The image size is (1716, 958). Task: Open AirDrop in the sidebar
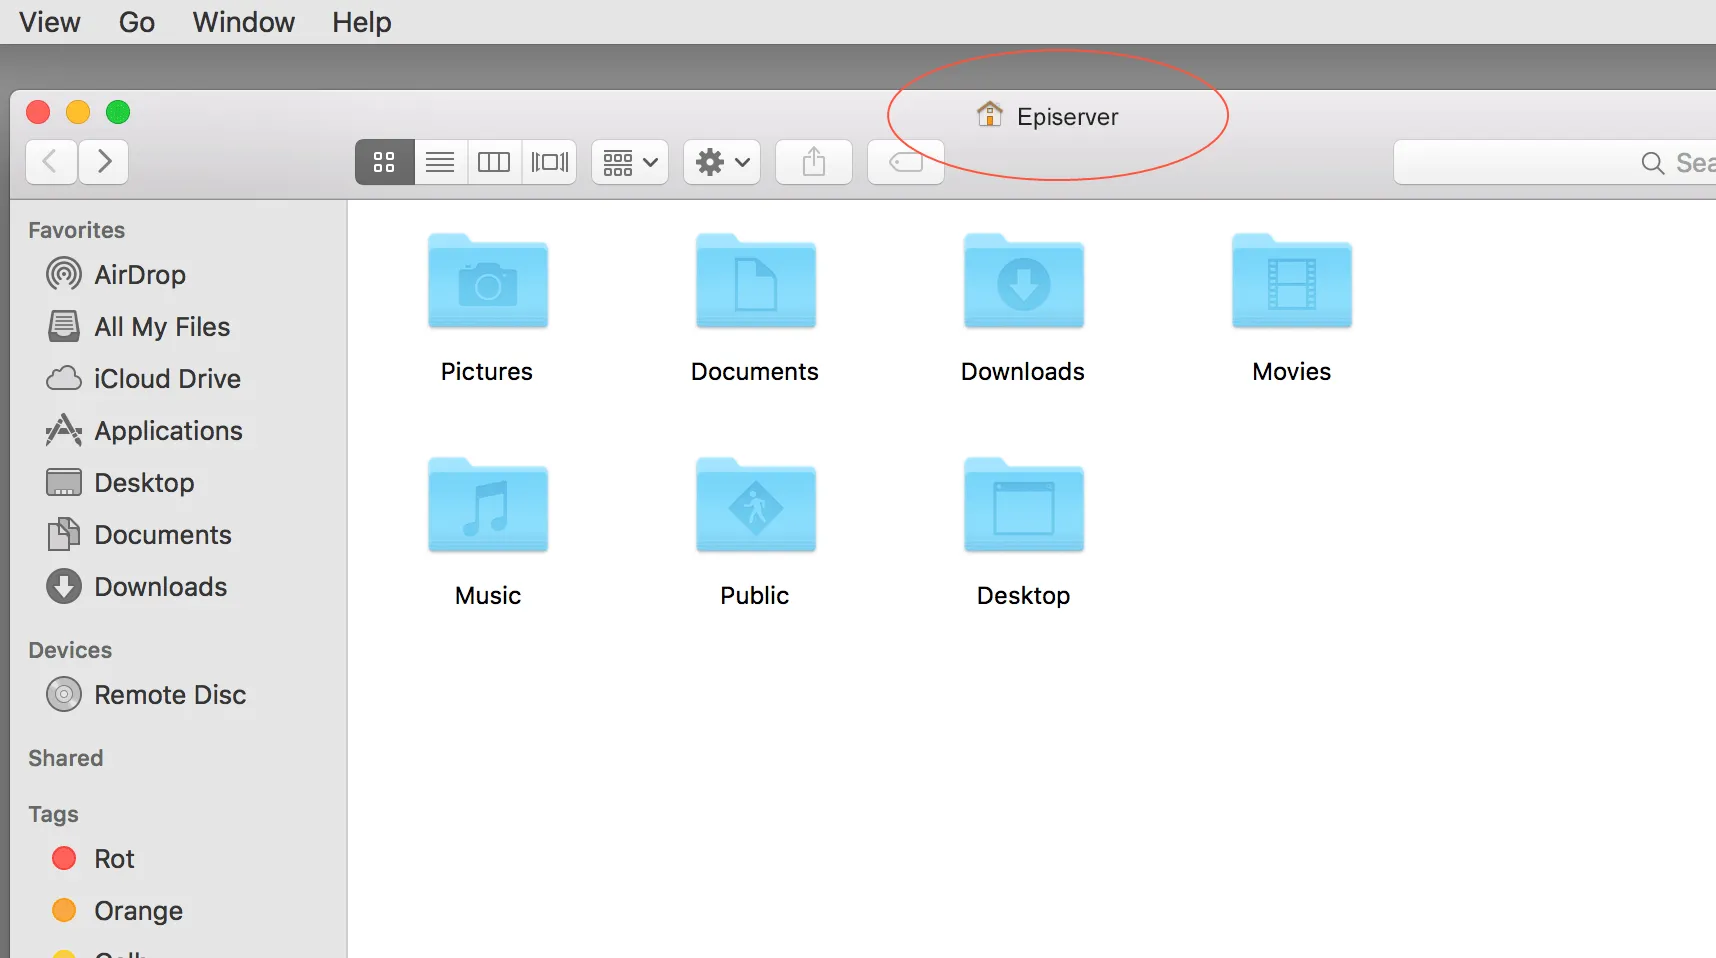(x=116, y=274)
